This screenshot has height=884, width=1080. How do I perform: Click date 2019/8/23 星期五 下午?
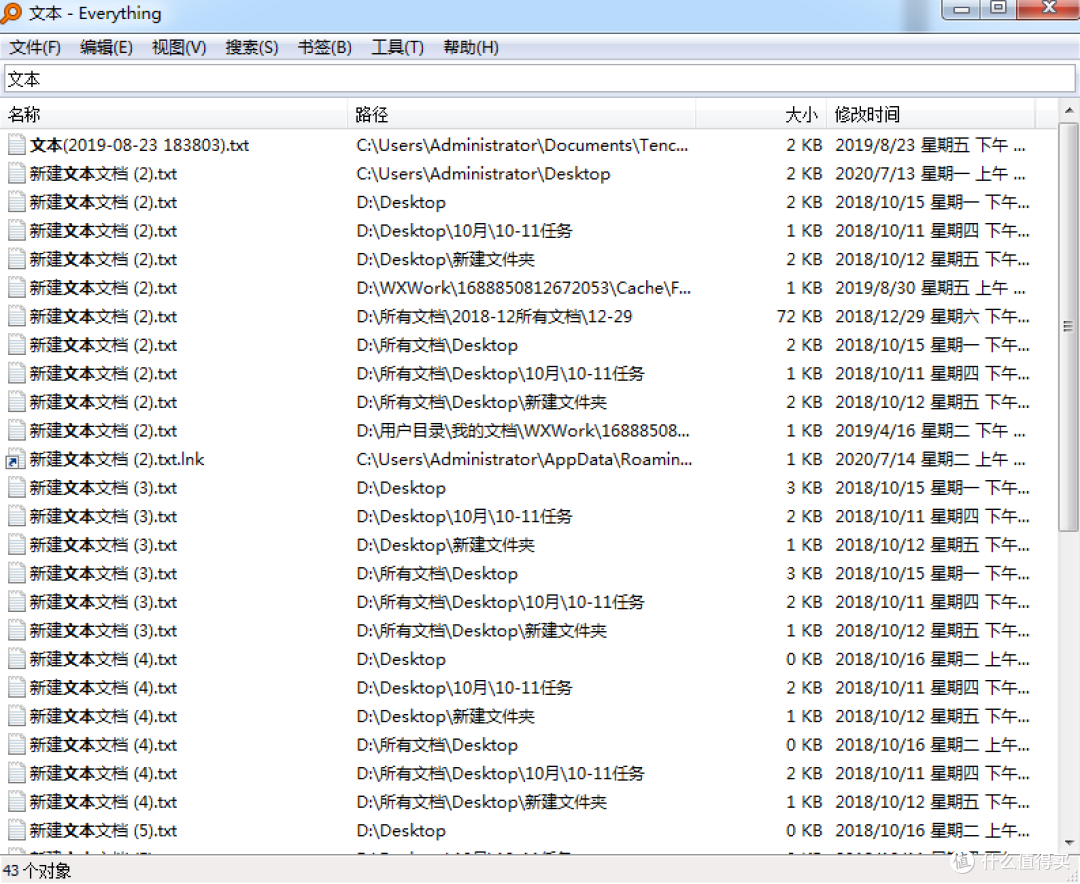click(x=931, y=145)
